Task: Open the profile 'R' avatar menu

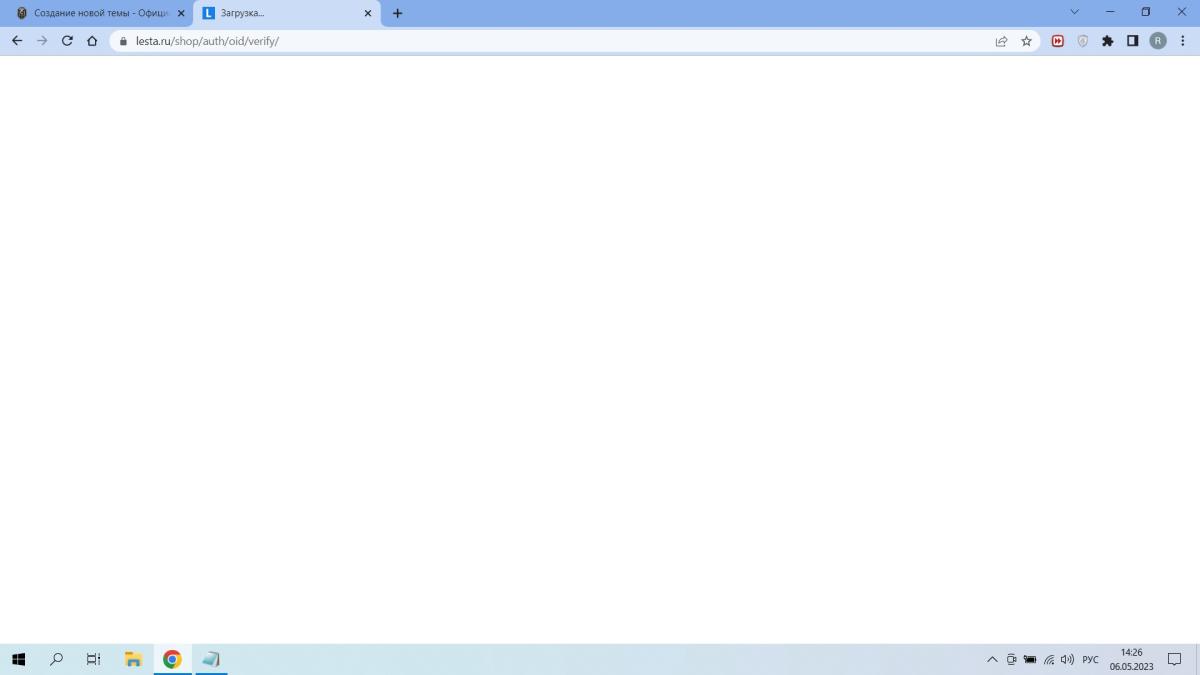Action: (x=1158, y=41)
